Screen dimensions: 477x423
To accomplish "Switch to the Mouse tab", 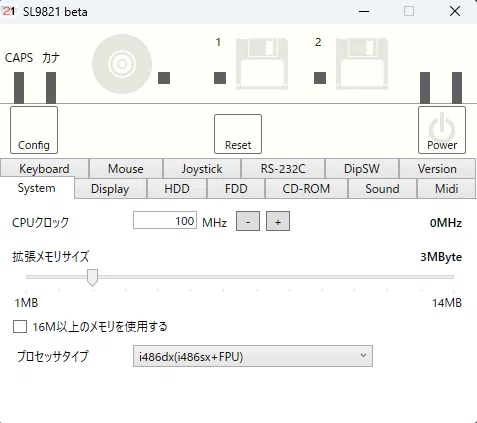I will [126, 169].
